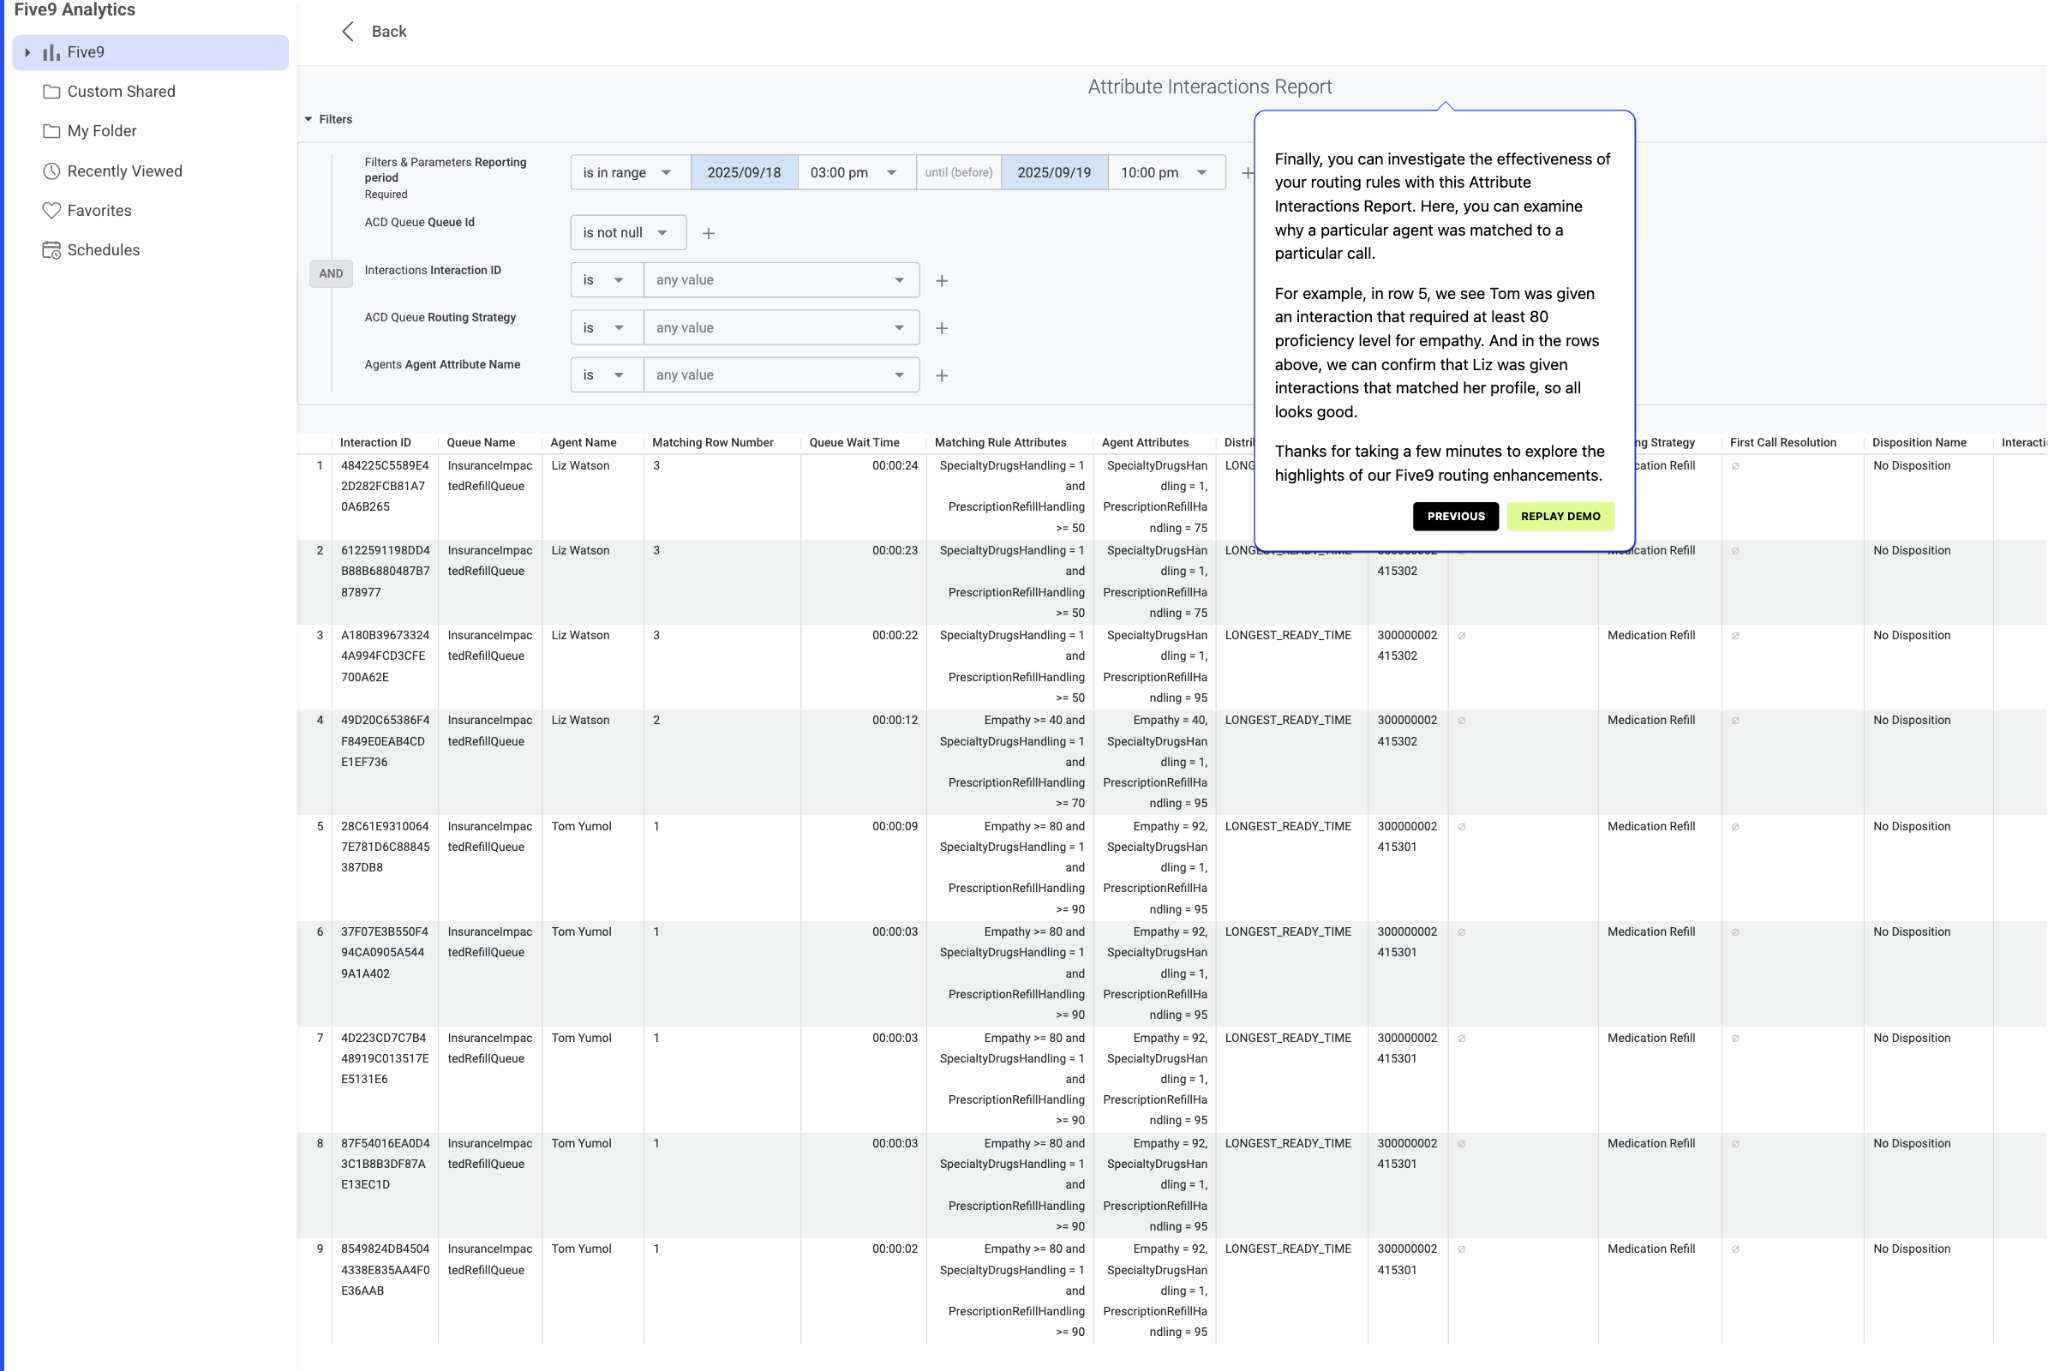Add Routing Strategy filter value
Image resolution: width=2048 pixels, height=1371 pixels.
(941, 328)
